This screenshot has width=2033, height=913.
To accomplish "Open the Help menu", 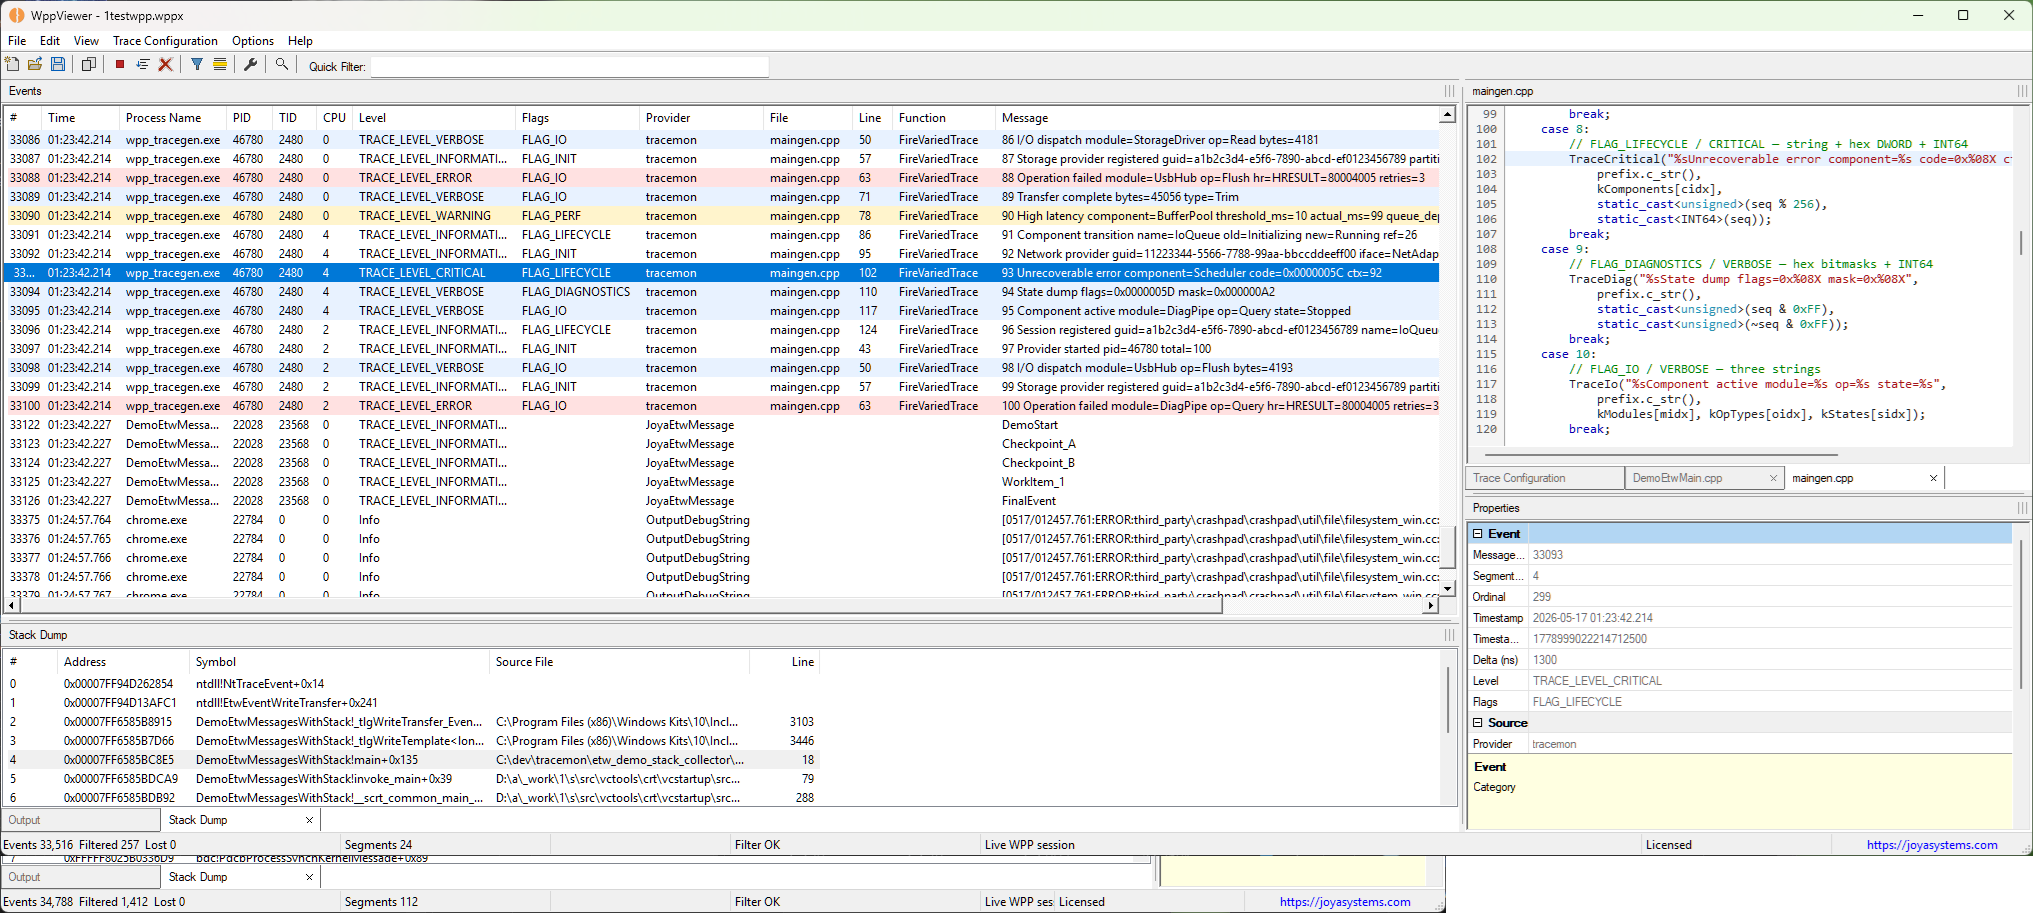I will click(300, 41).
